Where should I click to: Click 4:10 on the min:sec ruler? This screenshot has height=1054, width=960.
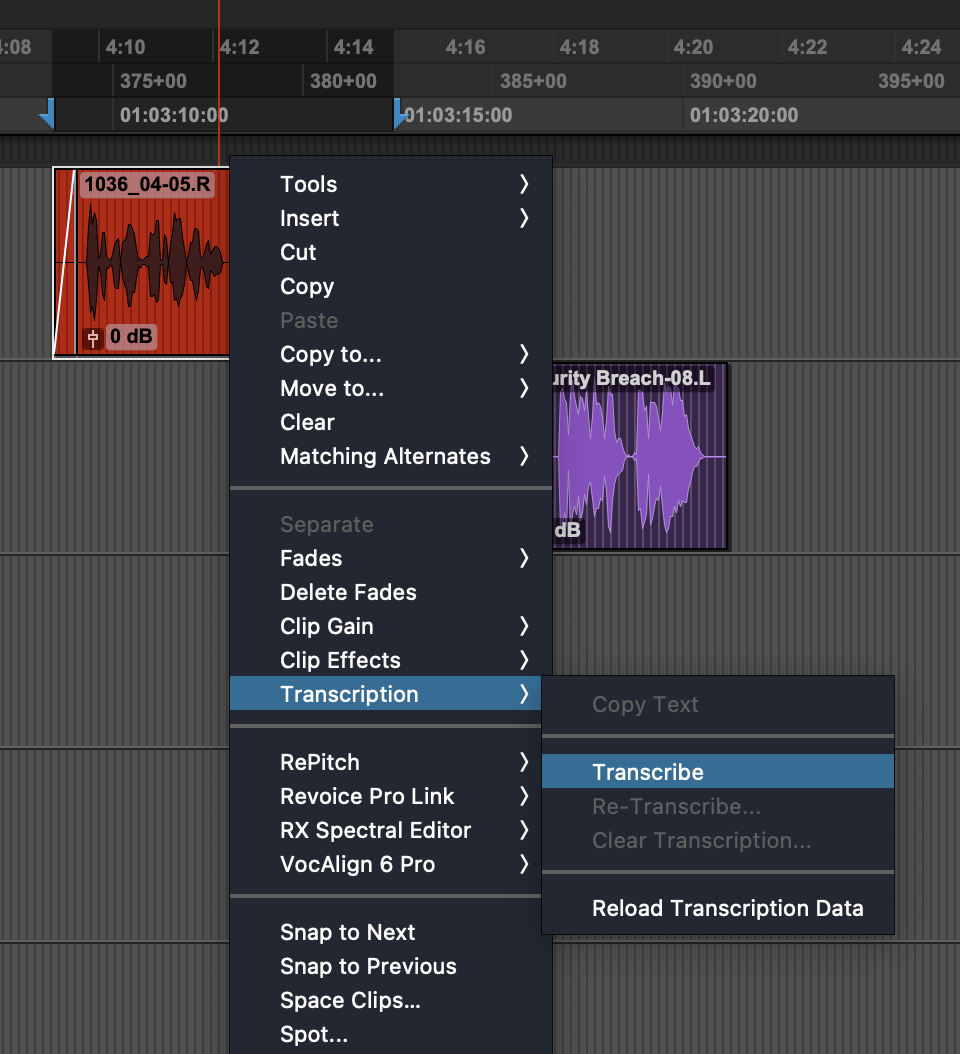pos(125,47)
